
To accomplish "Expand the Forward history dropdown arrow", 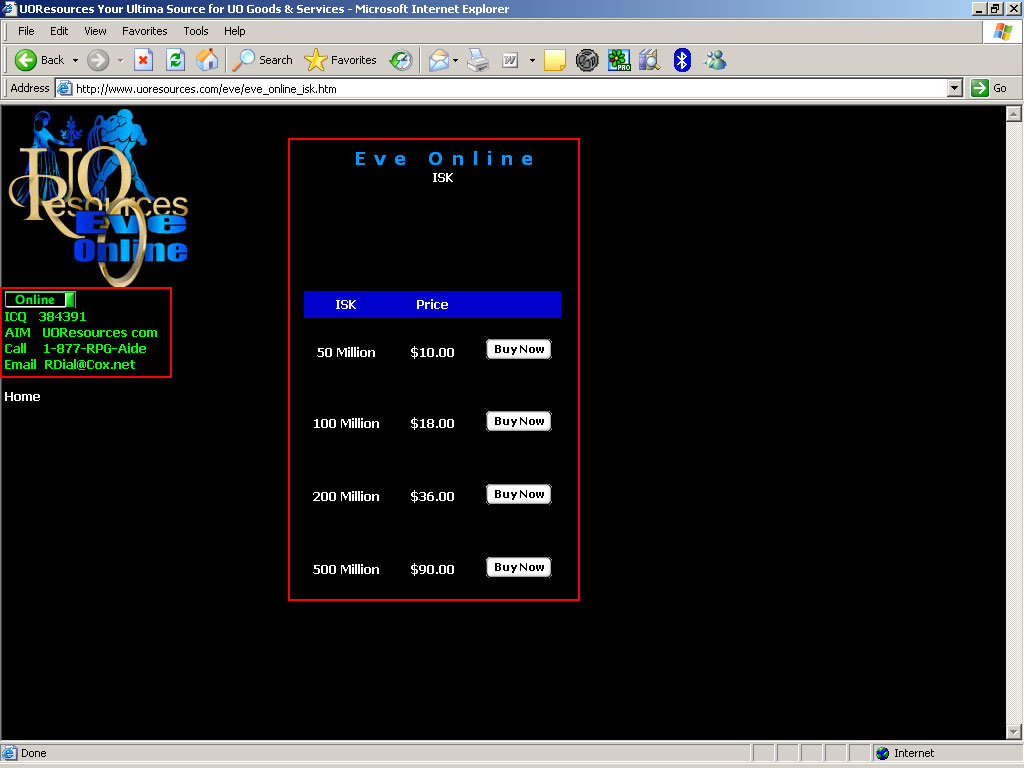I will click(120, 60).
